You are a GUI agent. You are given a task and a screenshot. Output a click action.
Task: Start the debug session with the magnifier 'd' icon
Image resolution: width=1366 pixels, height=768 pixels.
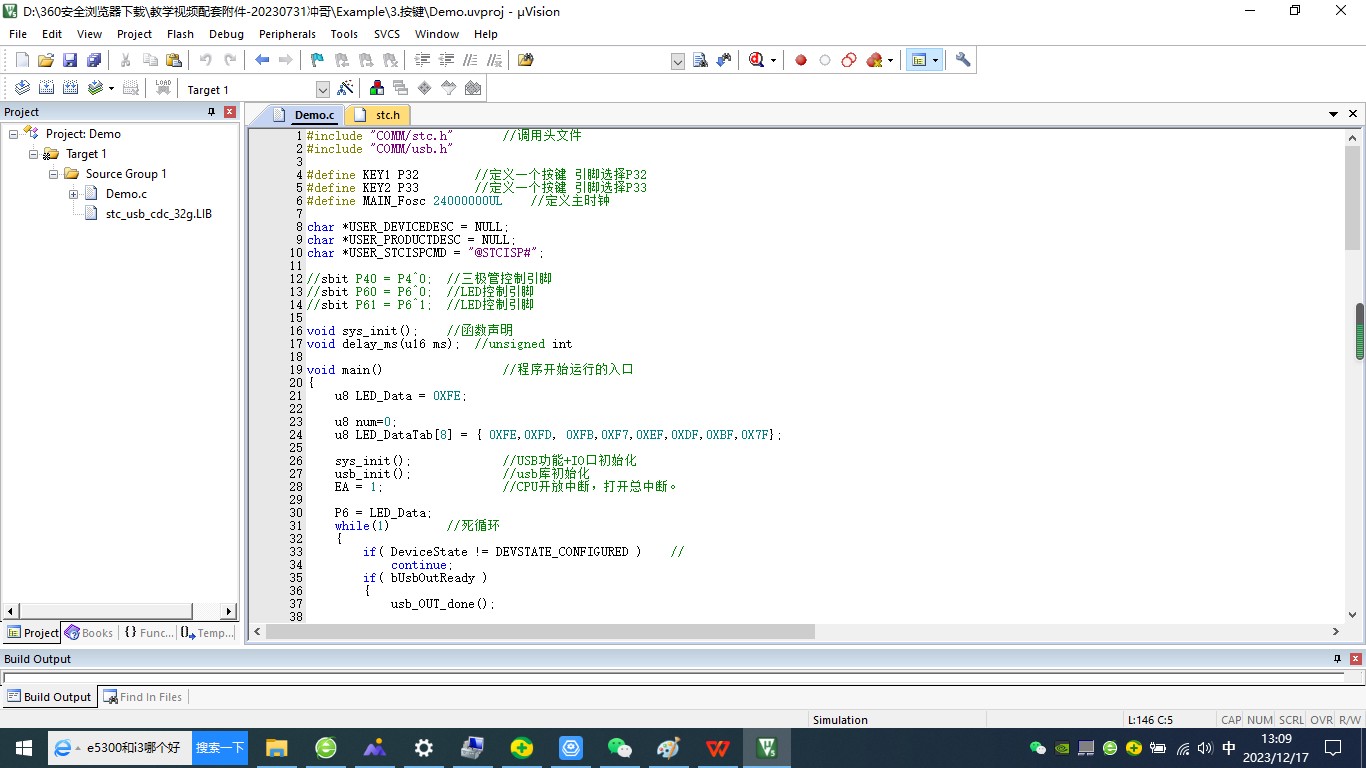(757, 60)
